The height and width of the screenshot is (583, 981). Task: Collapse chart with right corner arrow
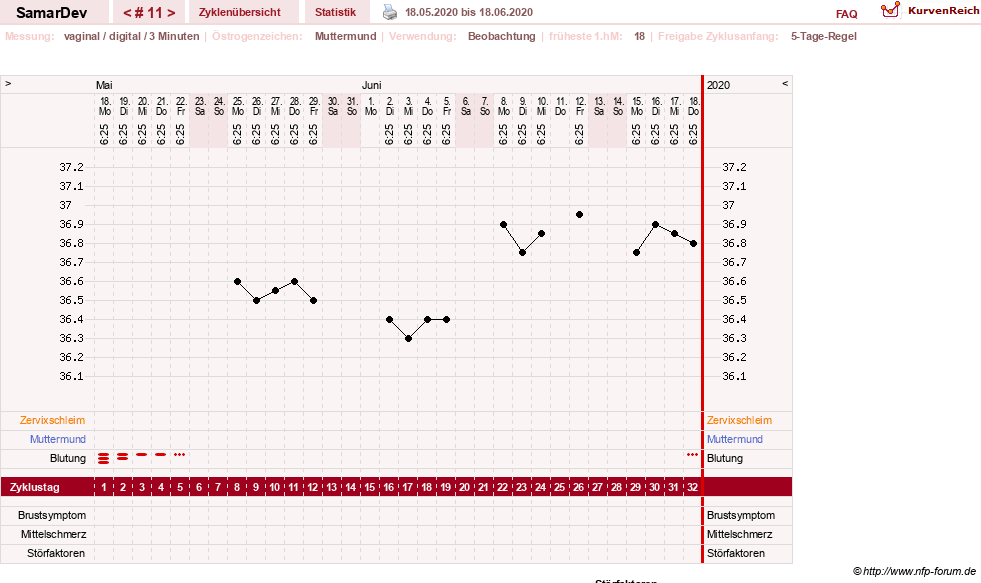(785, 83)
